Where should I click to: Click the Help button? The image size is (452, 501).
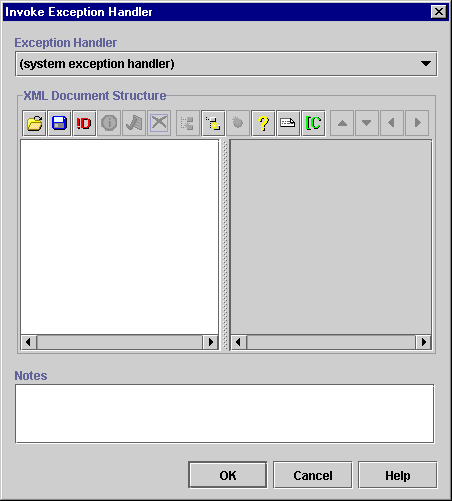398,475
